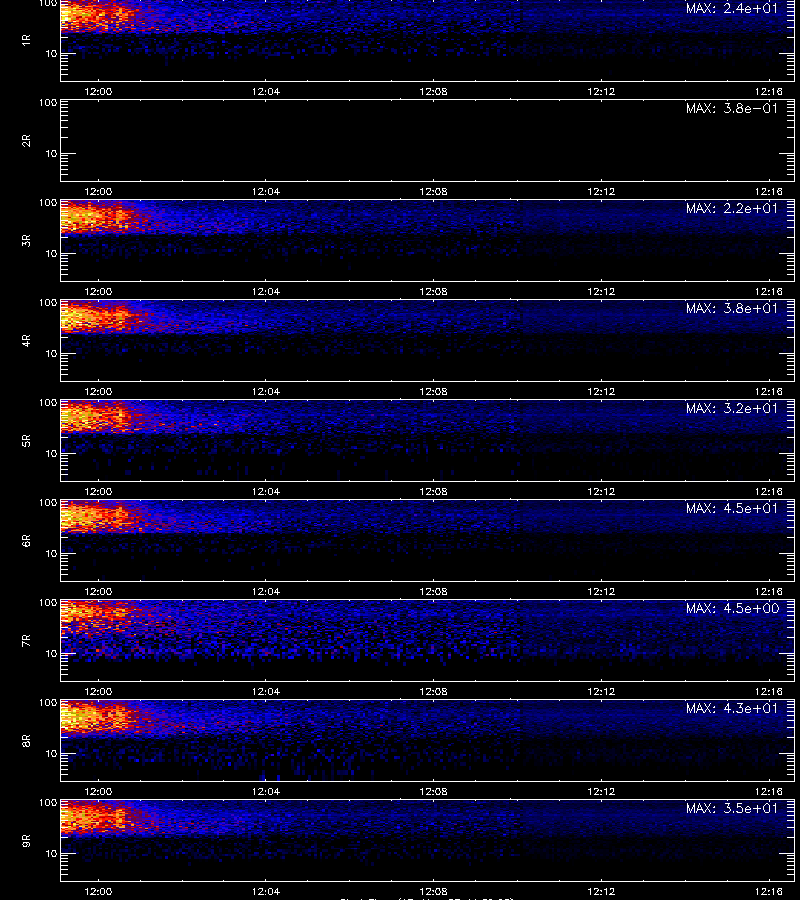Select the MAX: 3.8e-01 readout
The width and height of the screenshot is (800, 900).
click(732, 108)
